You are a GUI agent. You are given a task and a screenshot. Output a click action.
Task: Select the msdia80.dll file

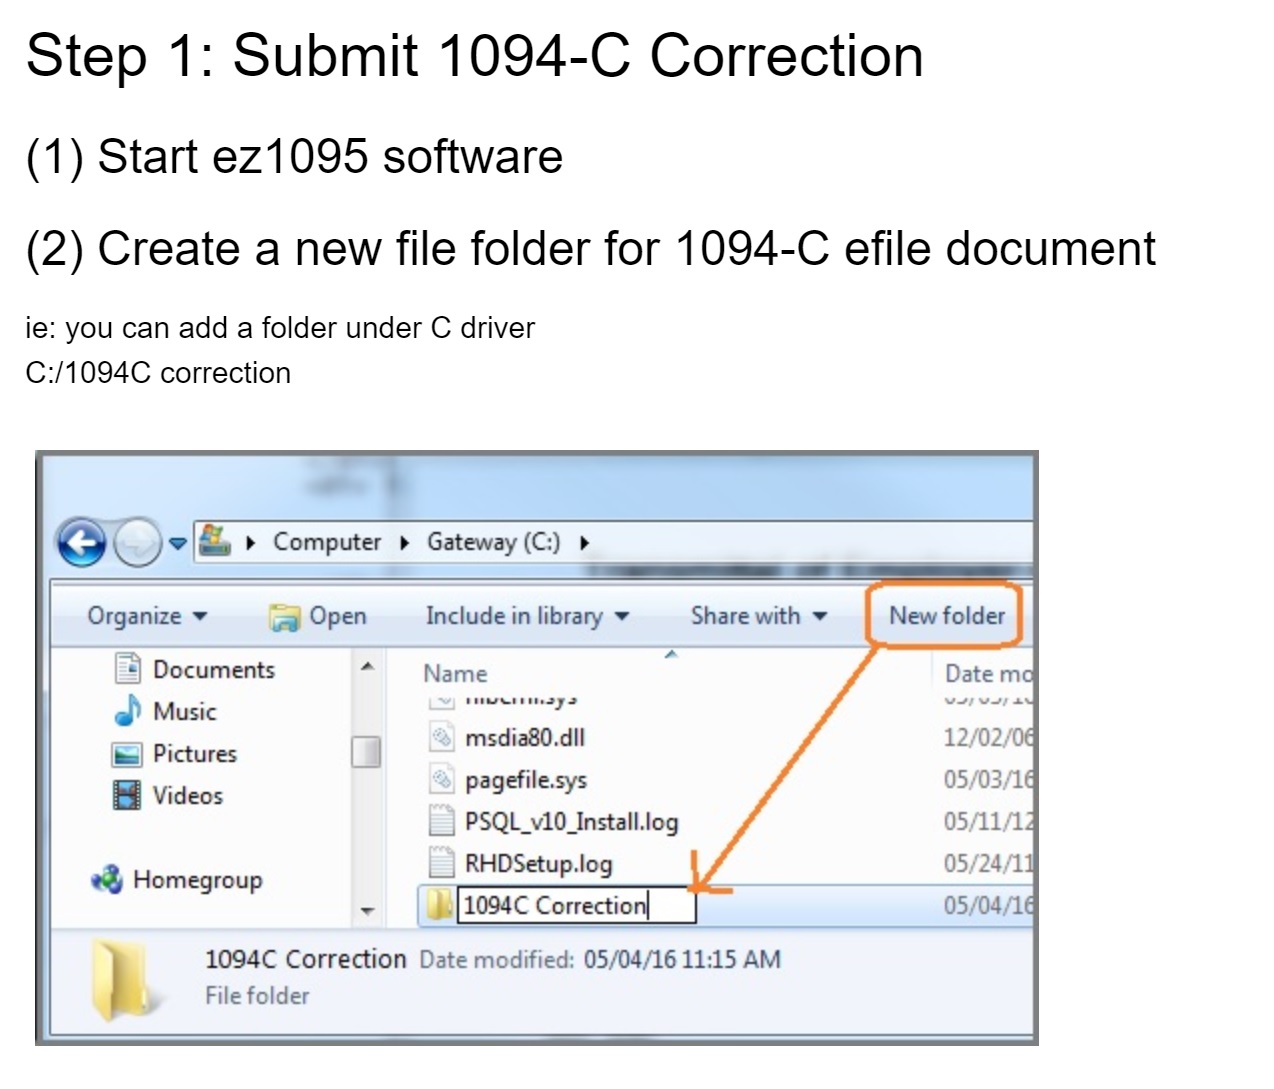pos(524,738)
